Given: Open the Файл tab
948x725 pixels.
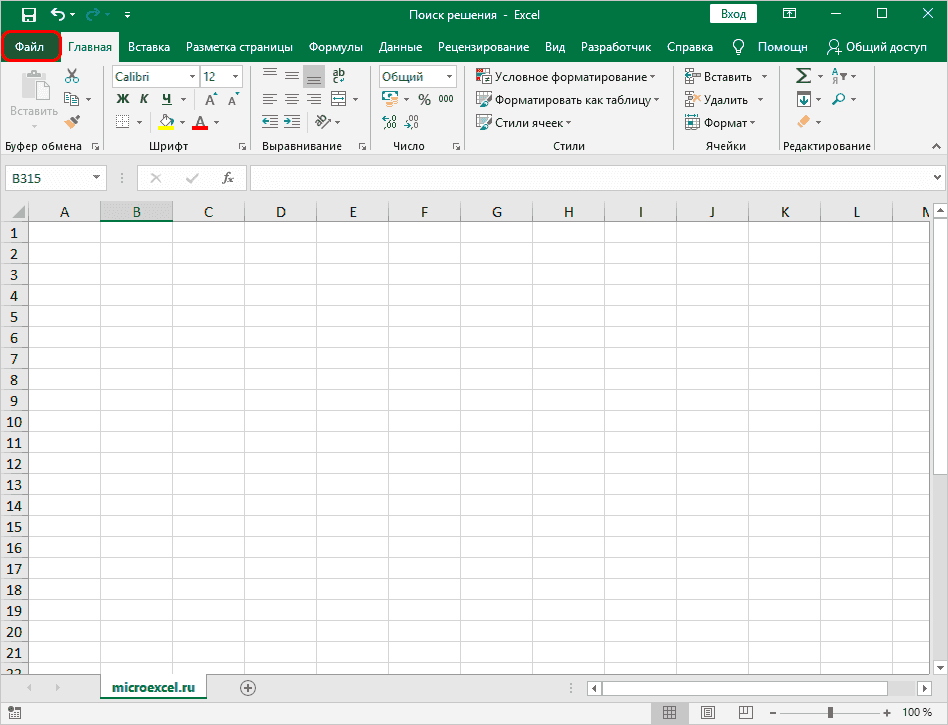Looking at the screenshot, I should point(30,47).
